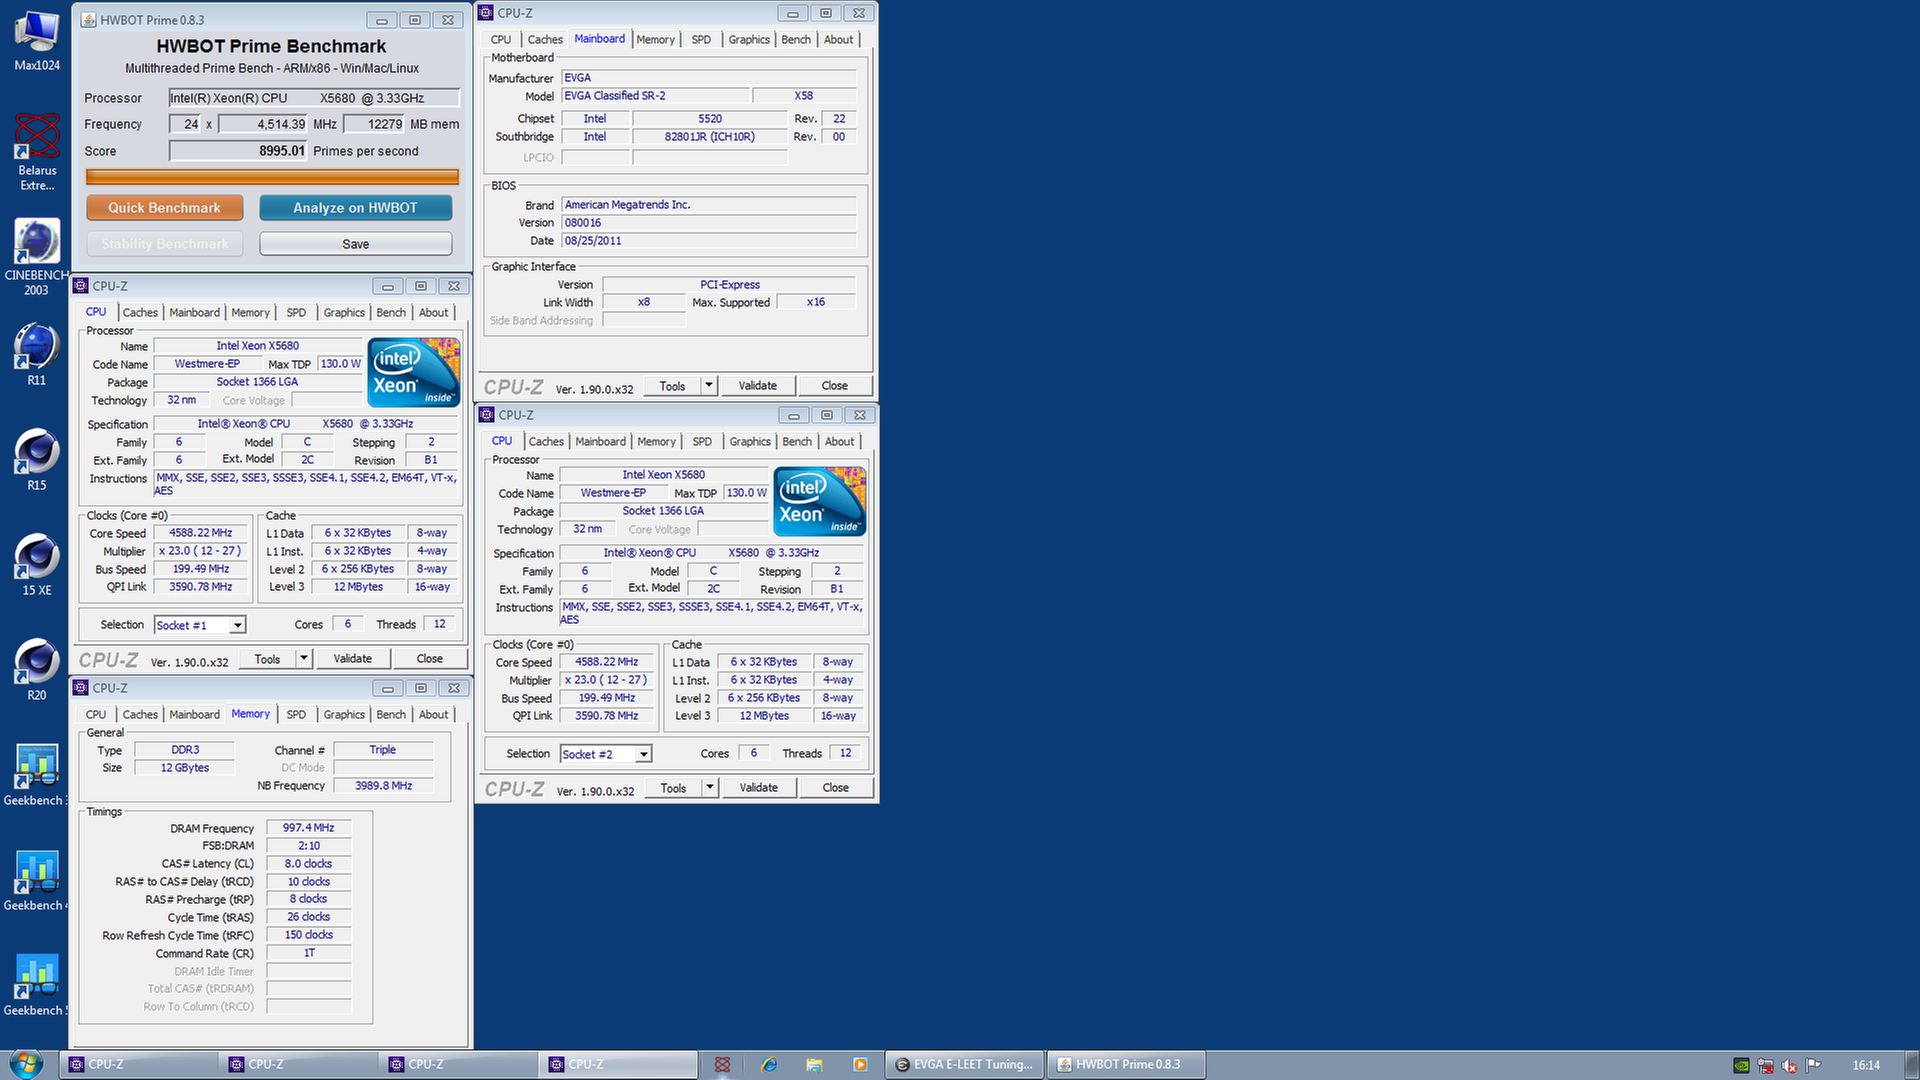Open Geekbench 4 desktop shortcut

[x=37, y=880]
